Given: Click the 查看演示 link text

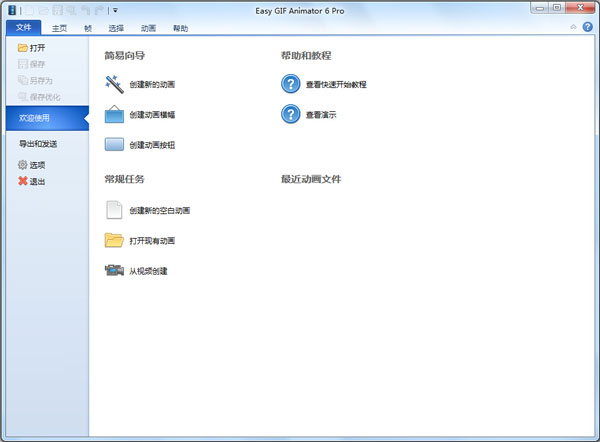Looking at the screenshot, I should pos(321,115).
